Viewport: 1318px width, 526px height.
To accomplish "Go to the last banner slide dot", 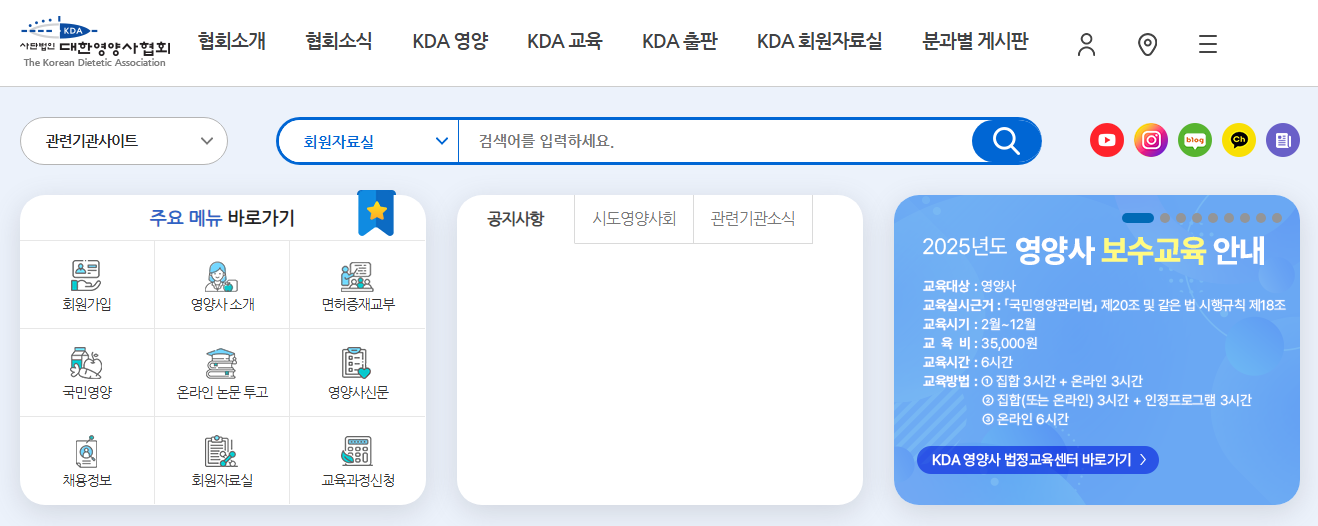I will (1276, 217).
